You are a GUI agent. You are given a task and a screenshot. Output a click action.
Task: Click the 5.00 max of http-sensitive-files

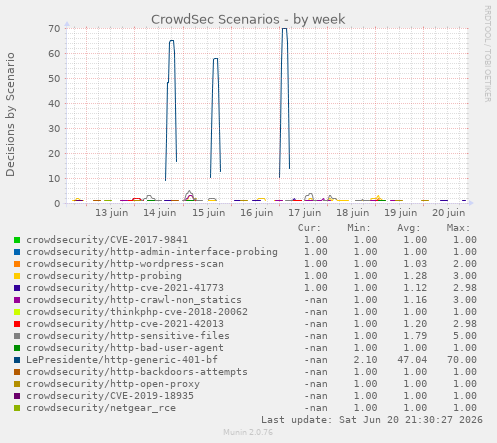tap(465, 336)
